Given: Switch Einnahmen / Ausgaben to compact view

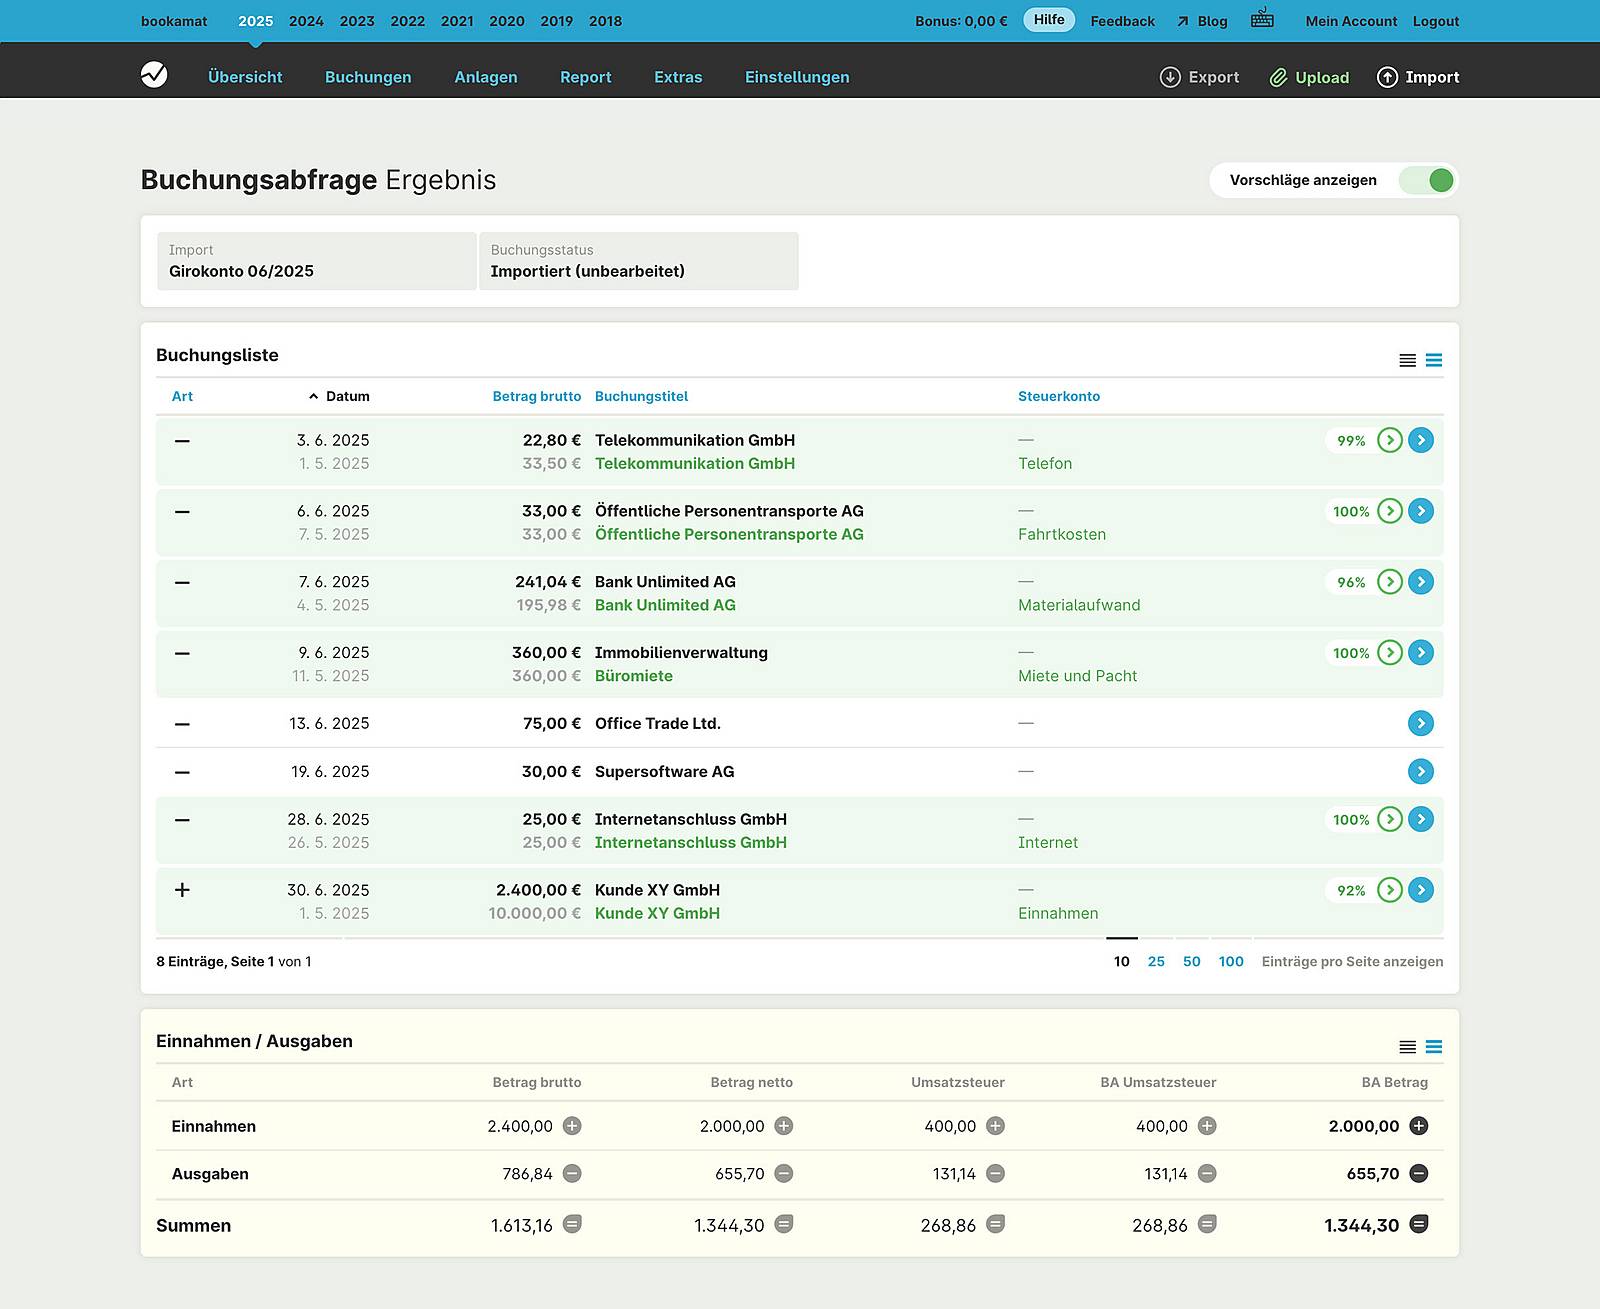Looking at the screenshot, I should [x=1407, y=1047].
